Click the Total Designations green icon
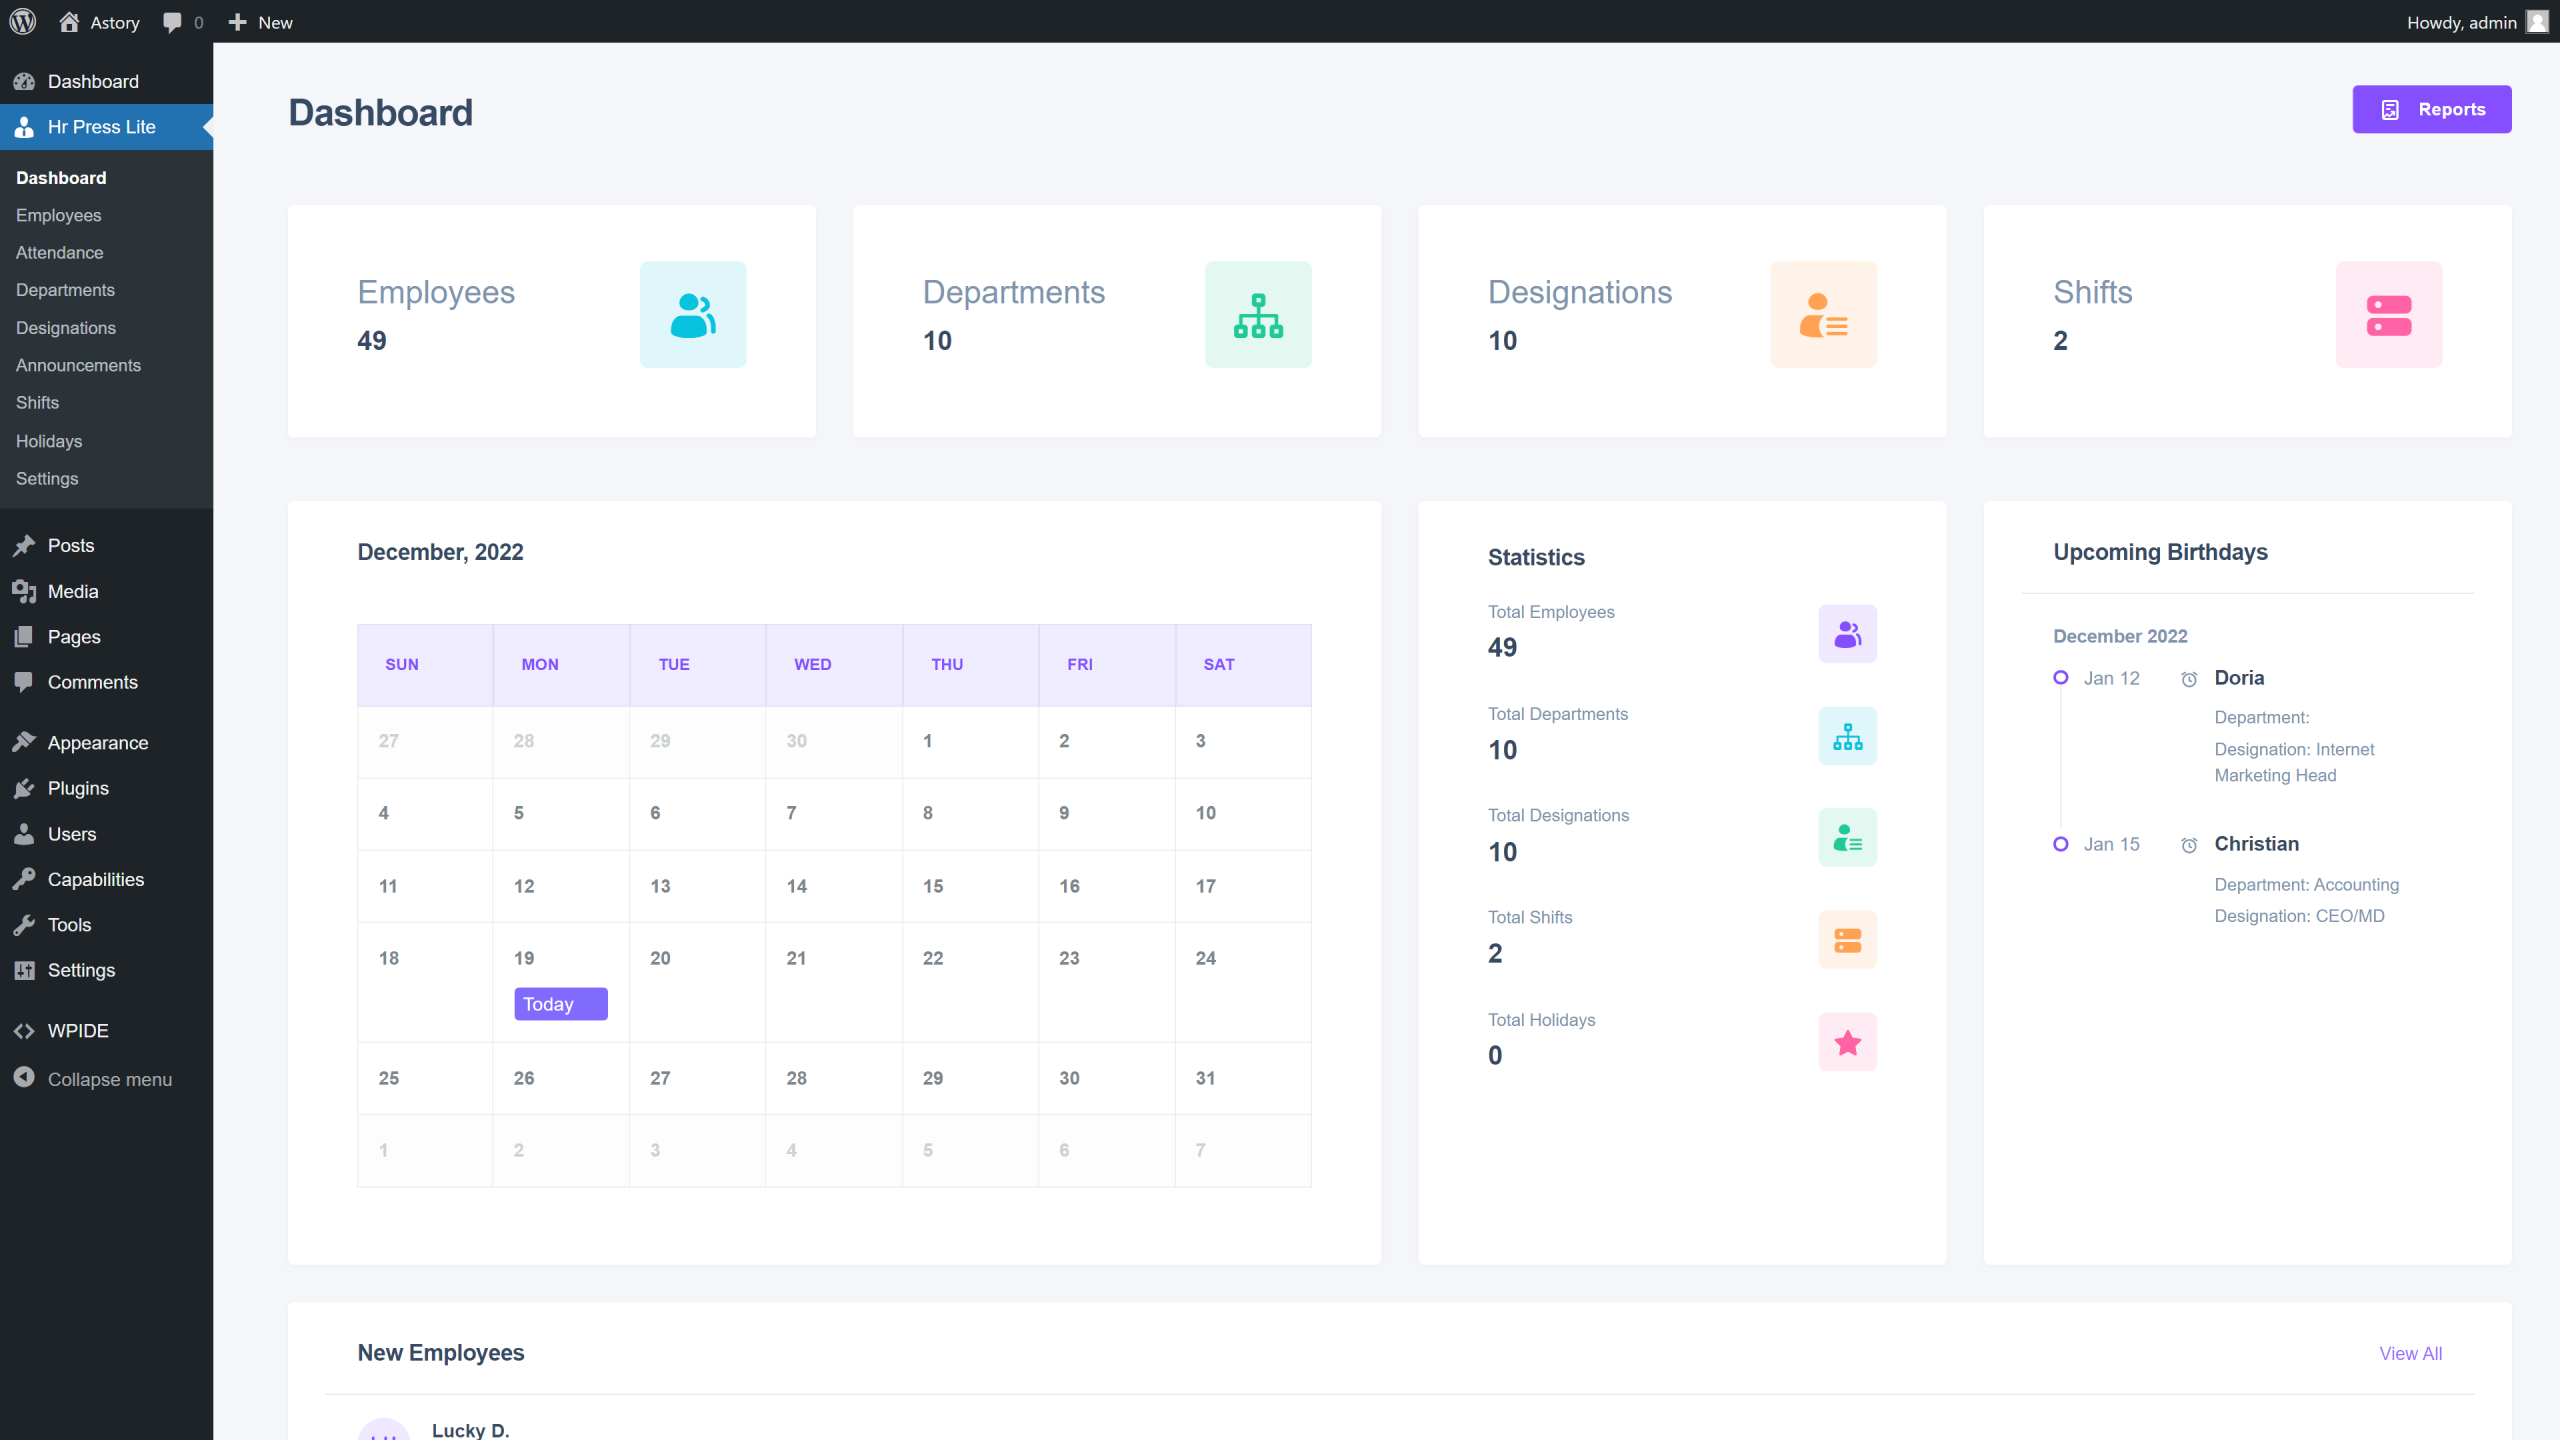Image resolution: width=2560 pixels, height=1440 pixels. pyautogui.click(x=1847, y=838)
